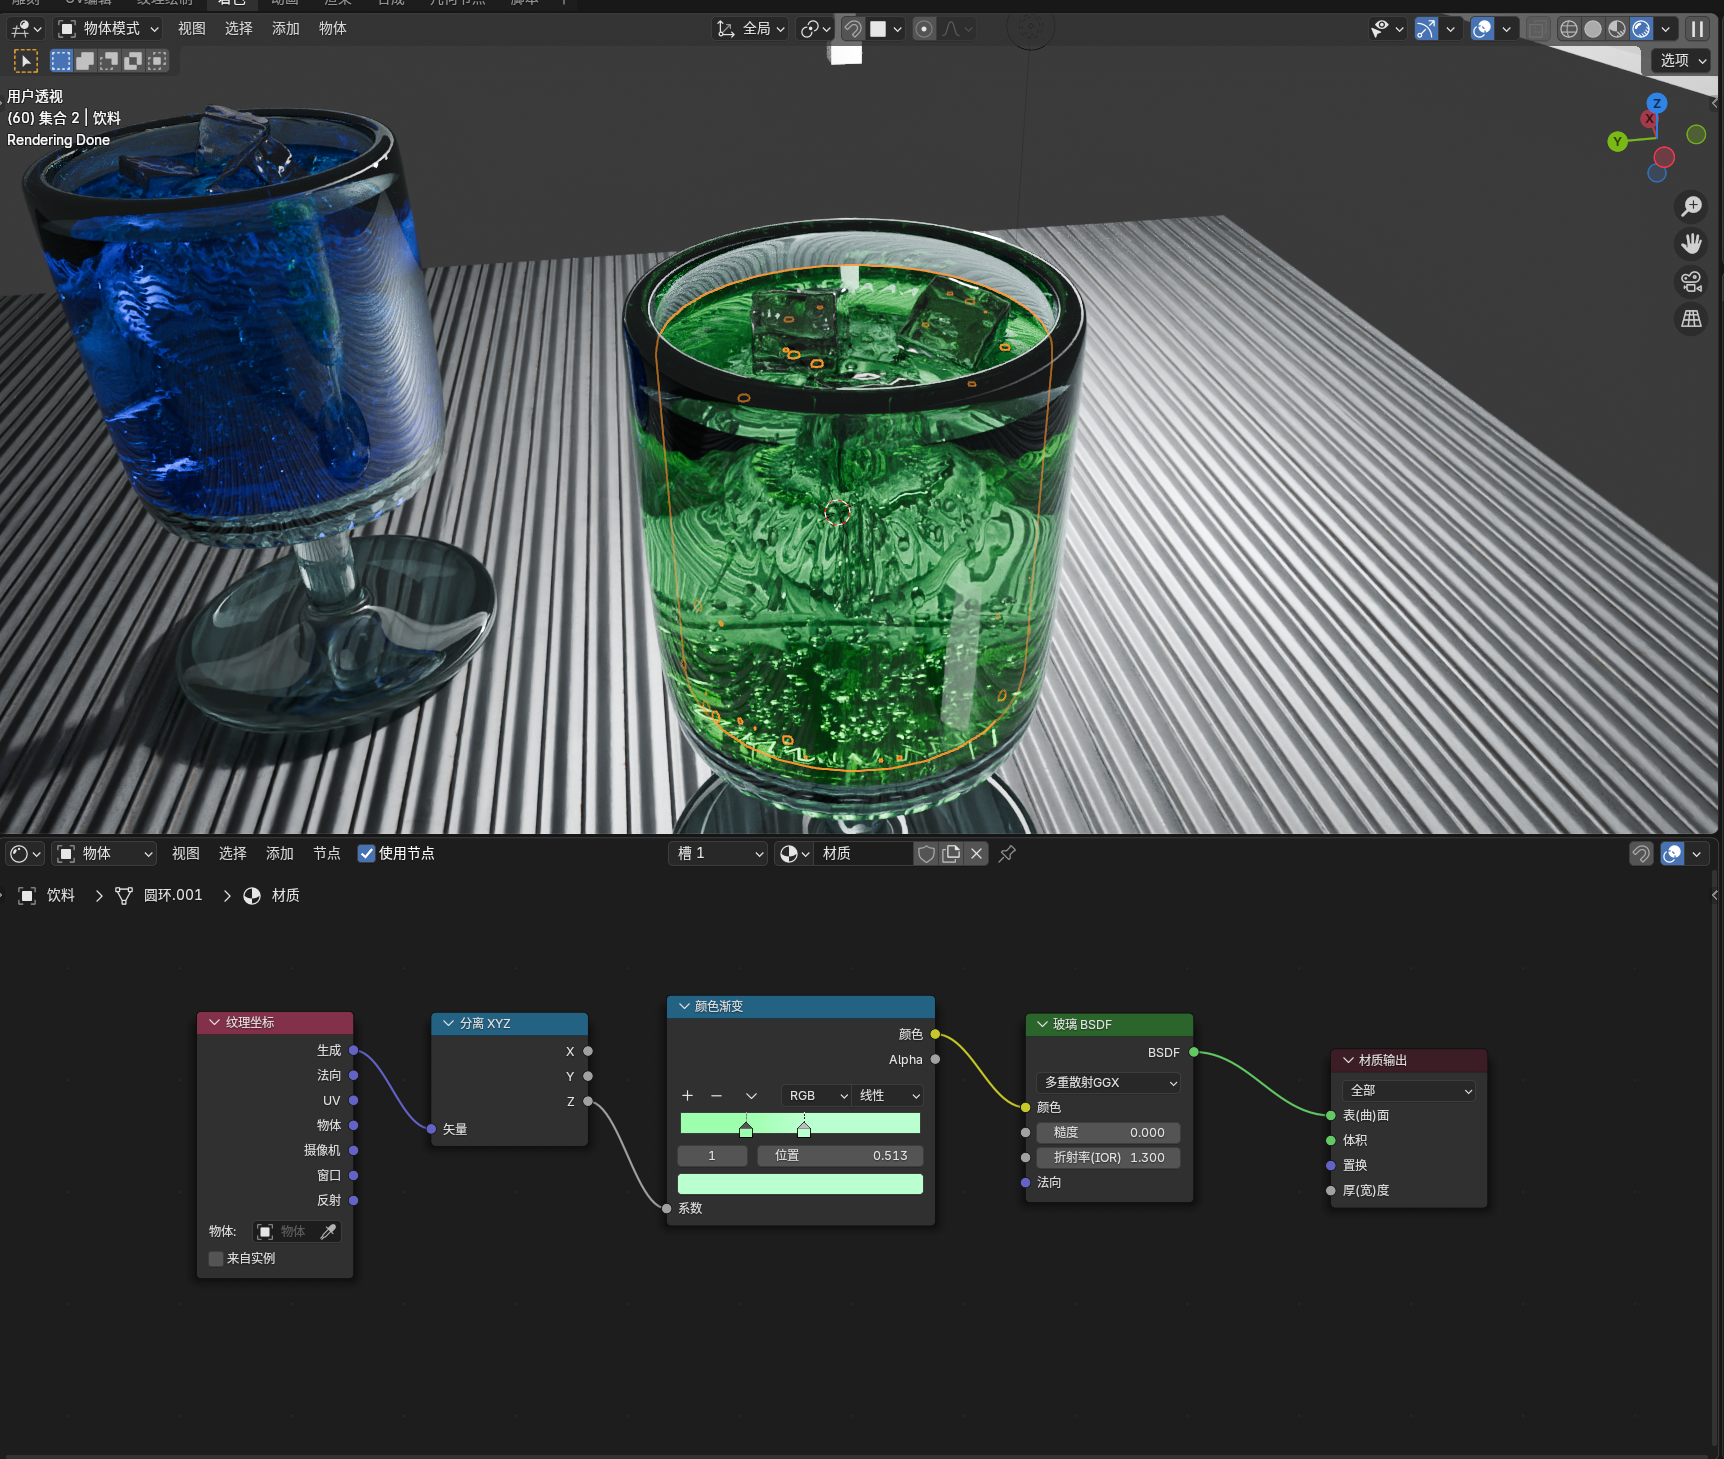
Task: Click 圆环.001 in the node breadcrumb
Action: [173, 896]
